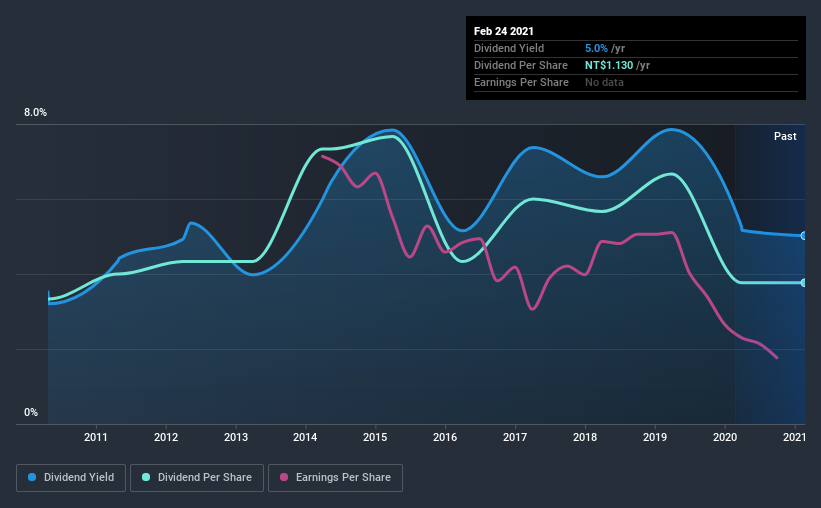This screenshot has width=821, height=508.
Task: Click the 2021 x-axis label
Action: pyautogui.click(x=794, y=437)
